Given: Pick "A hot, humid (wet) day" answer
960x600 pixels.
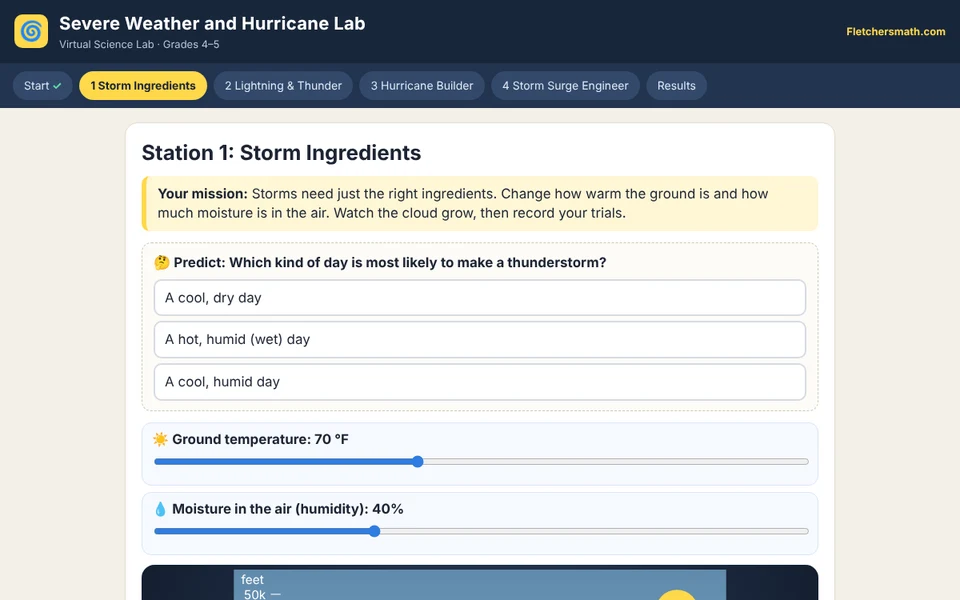Looking at the screenshot, I should 479,339.
